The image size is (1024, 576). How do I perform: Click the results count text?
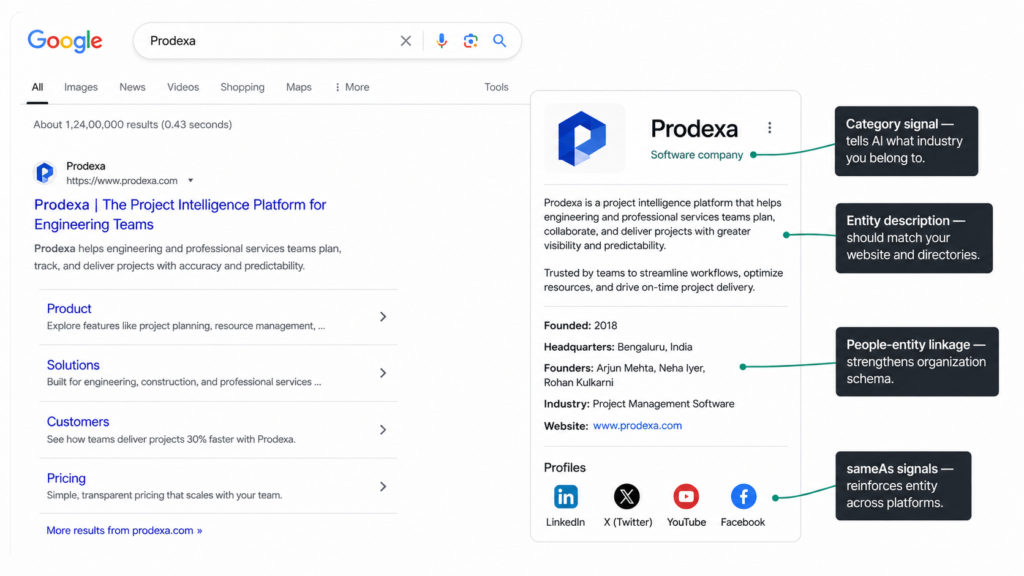click(133, 125)
